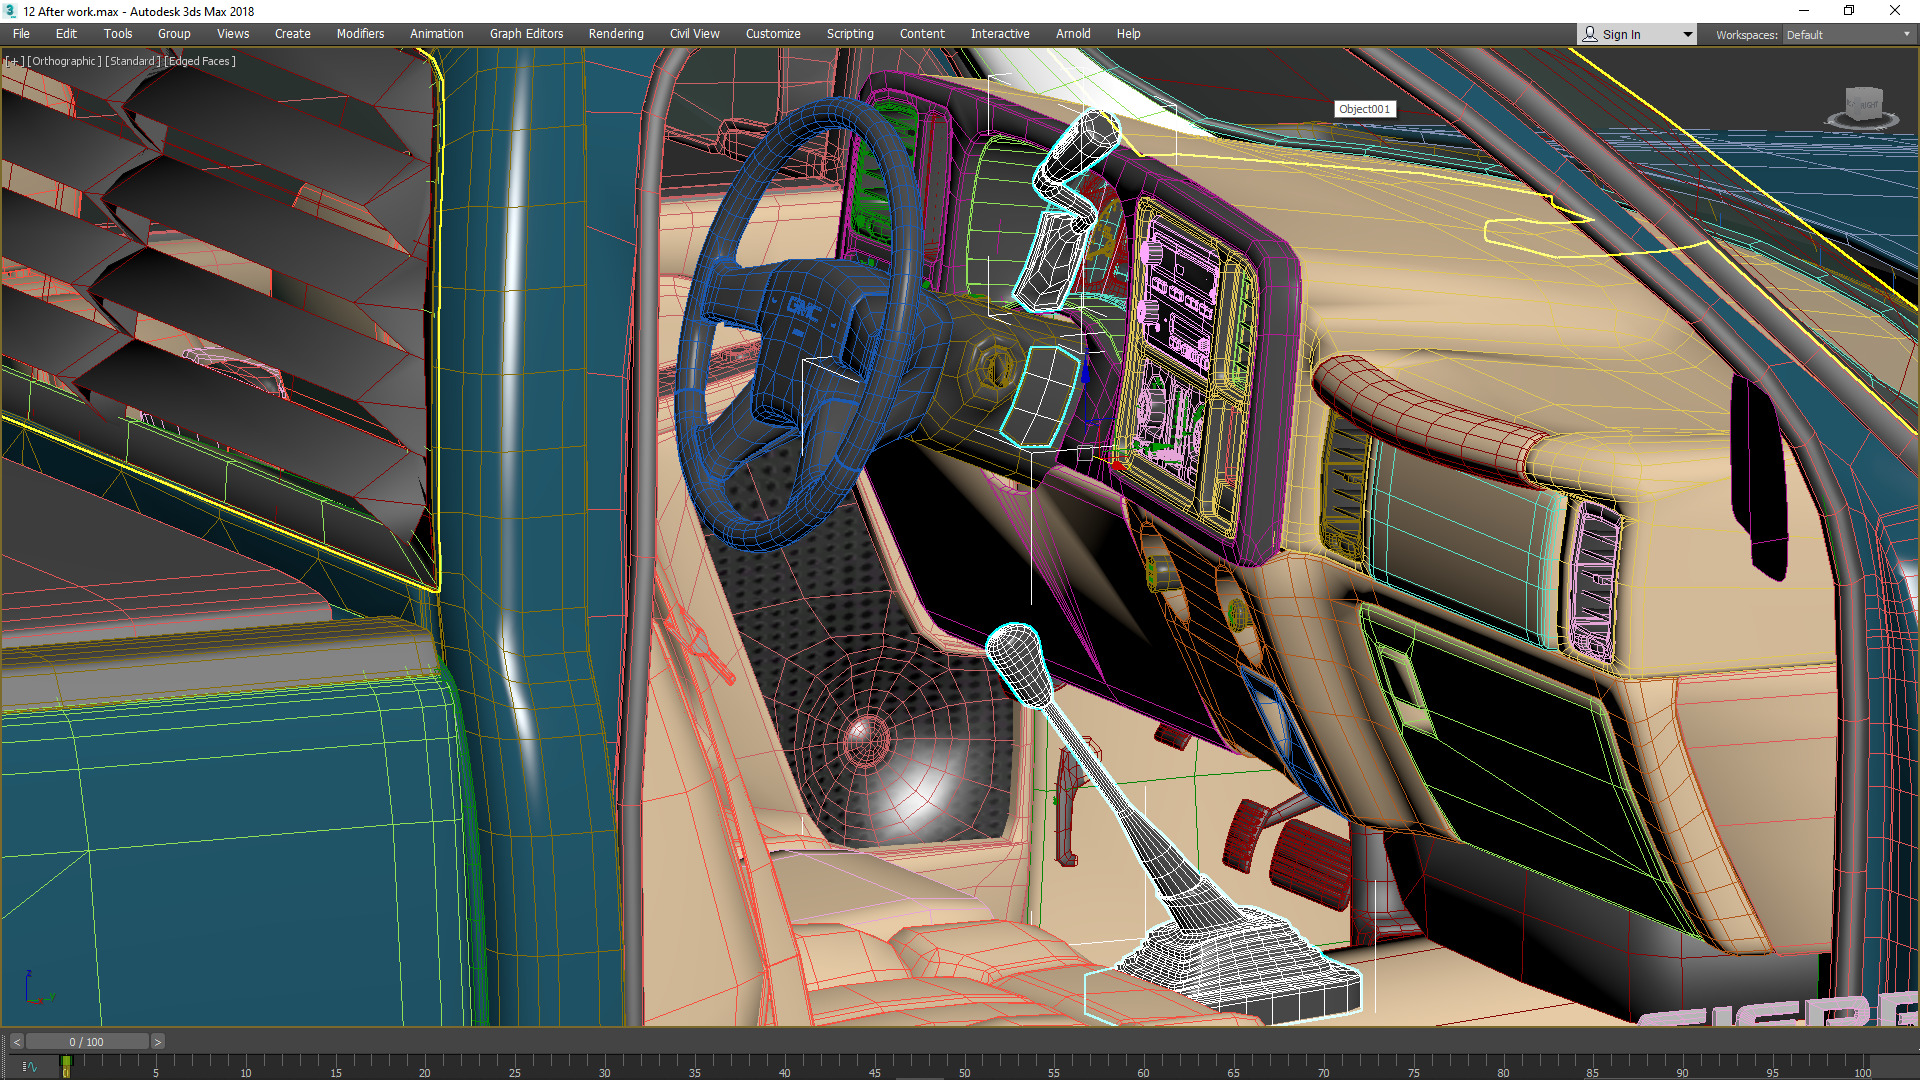Click the time slider 0 / 100 bar
1920x1080 pixels.
[87, 1042]
